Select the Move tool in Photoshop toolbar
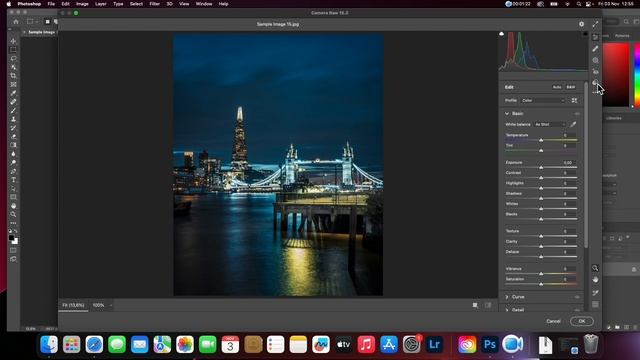This screenshot has height=360, width=640. (x=13, y=41)
